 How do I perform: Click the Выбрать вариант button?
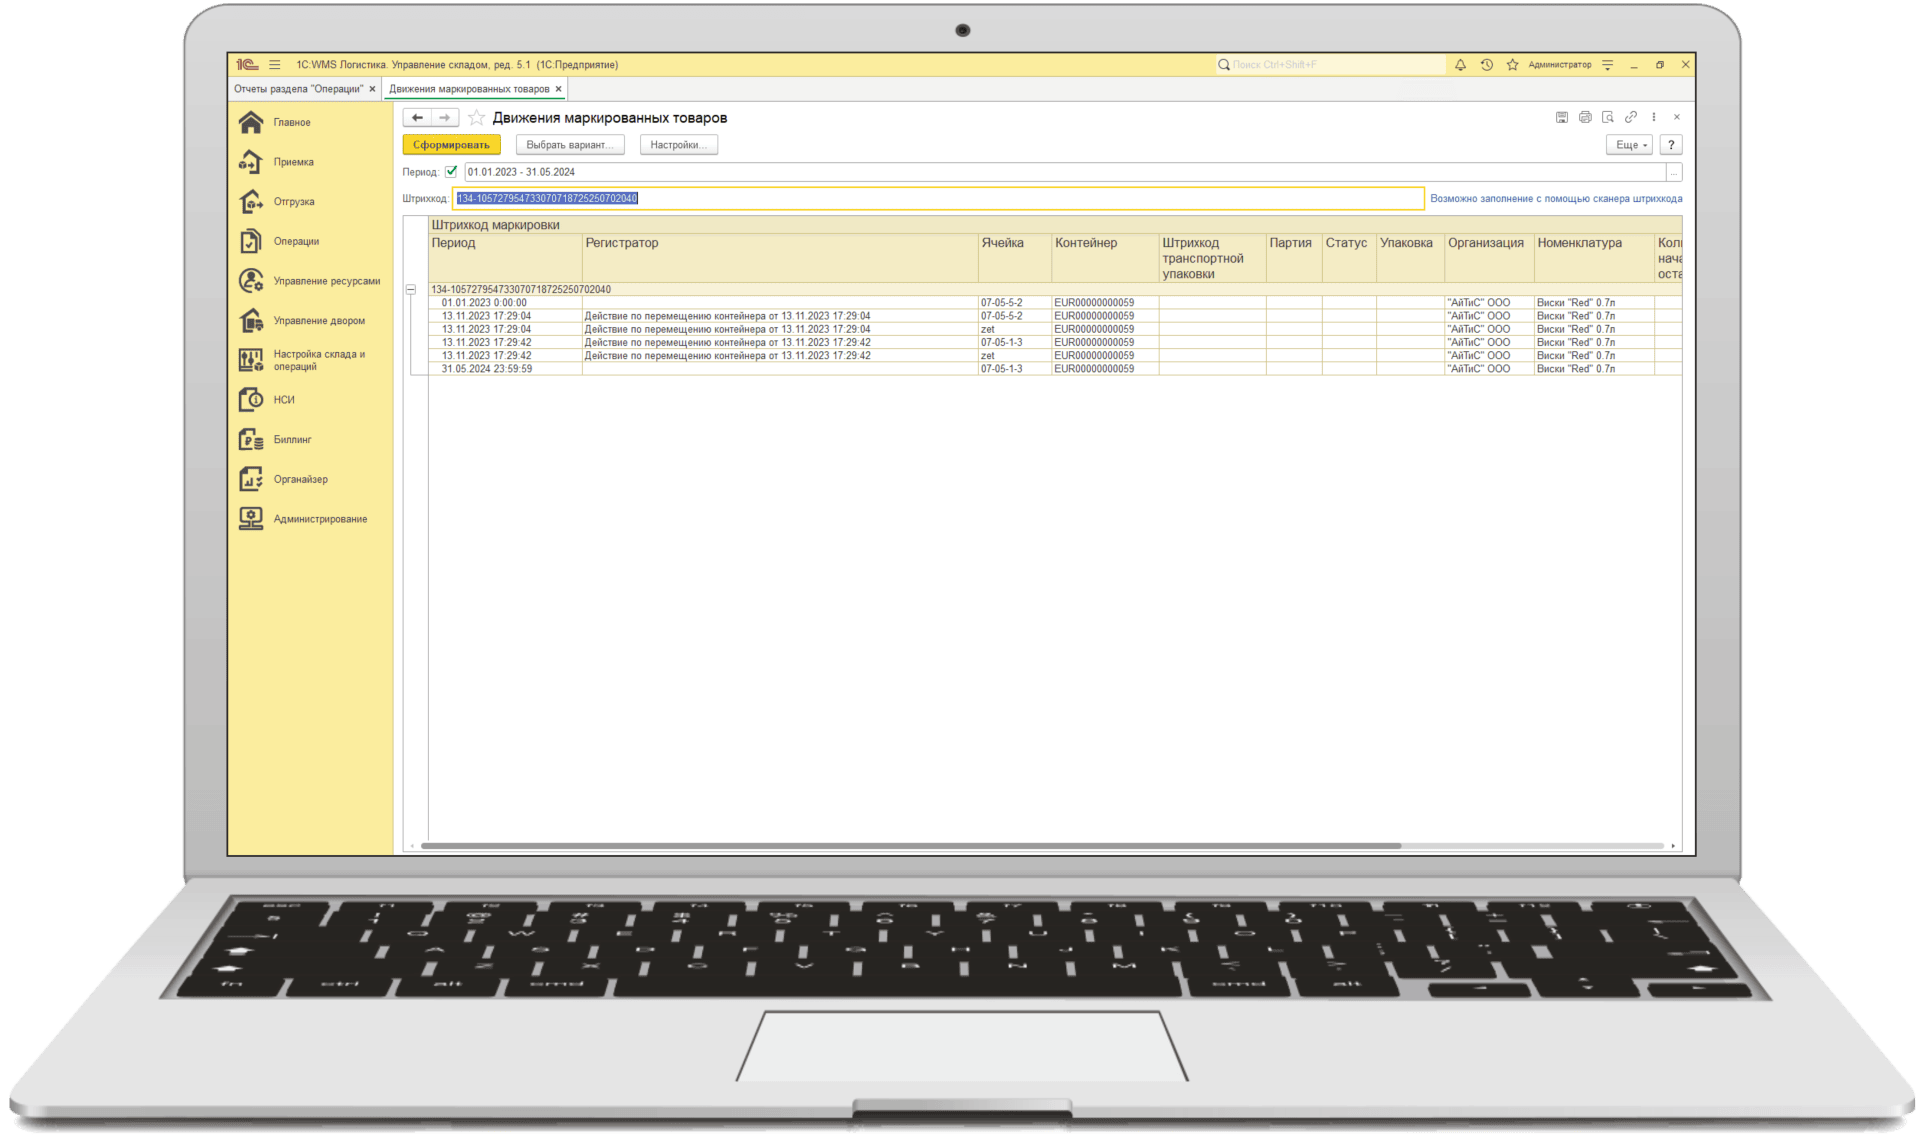570,145
